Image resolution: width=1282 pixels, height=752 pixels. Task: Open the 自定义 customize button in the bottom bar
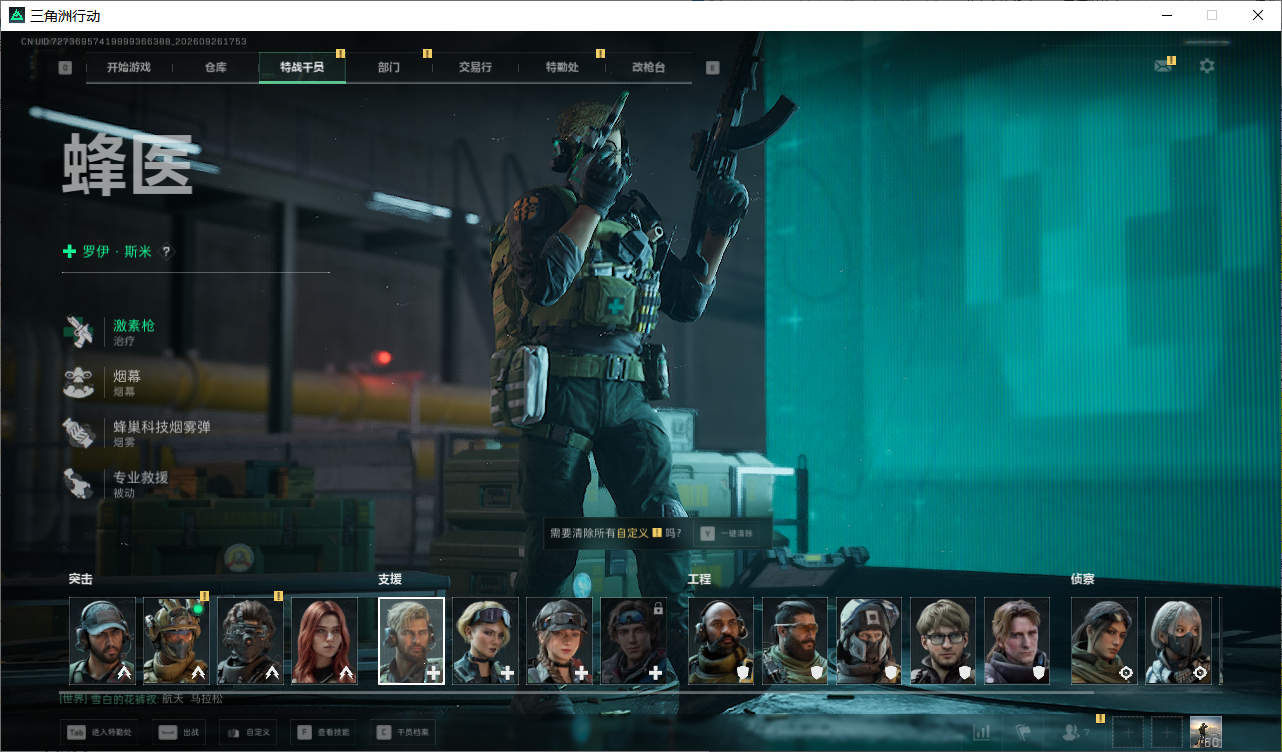248,732
